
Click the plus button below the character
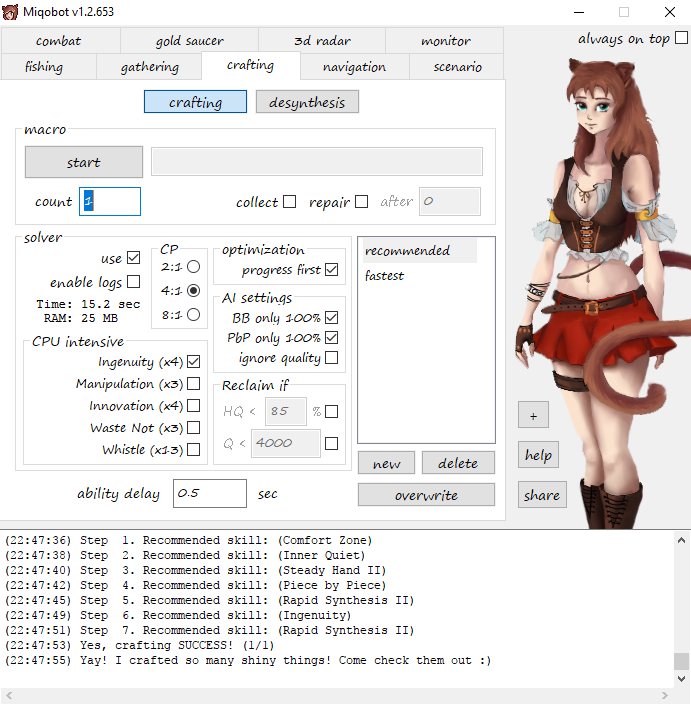click(x=533, y=415)
